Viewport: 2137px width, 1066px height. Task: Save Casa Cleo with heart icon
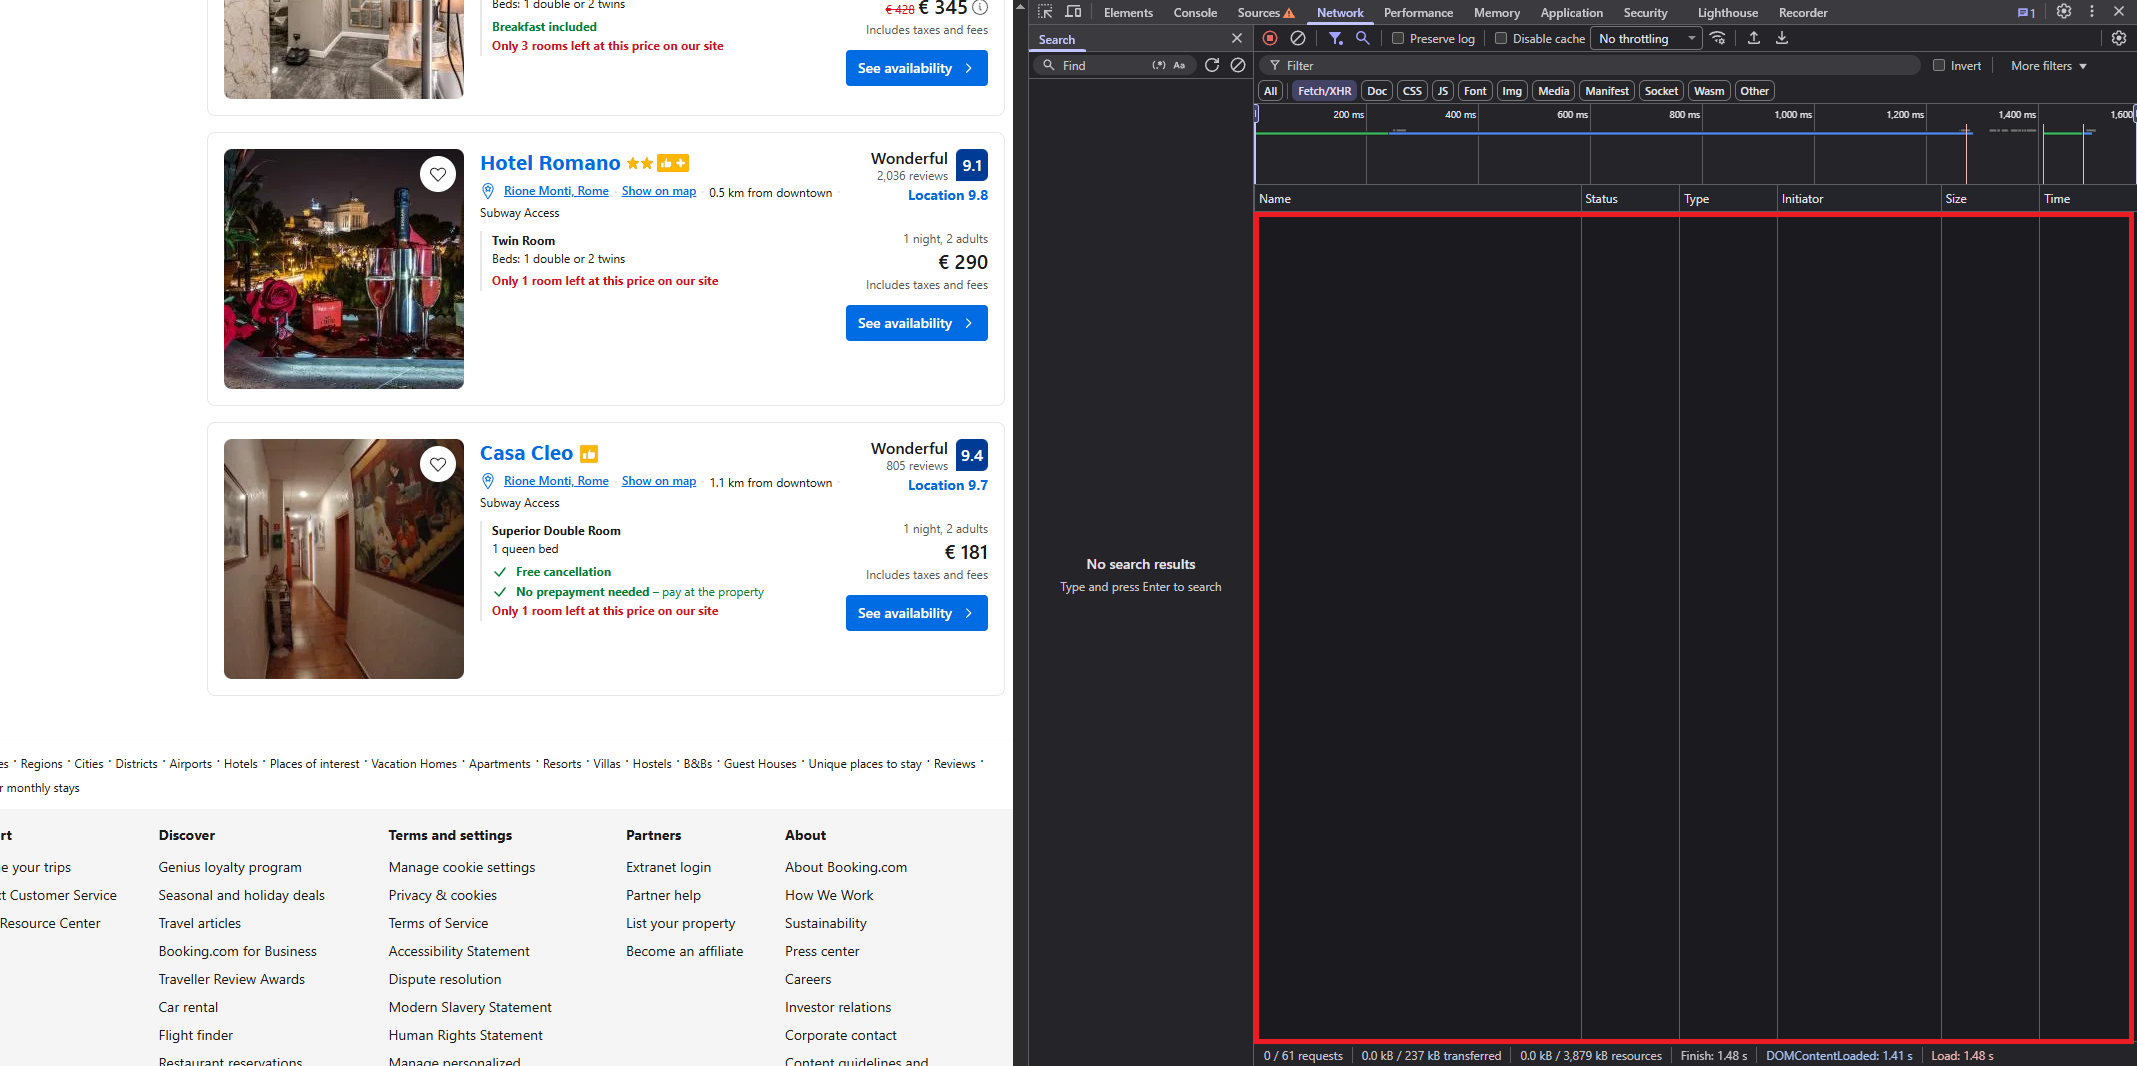click(438, 464)
